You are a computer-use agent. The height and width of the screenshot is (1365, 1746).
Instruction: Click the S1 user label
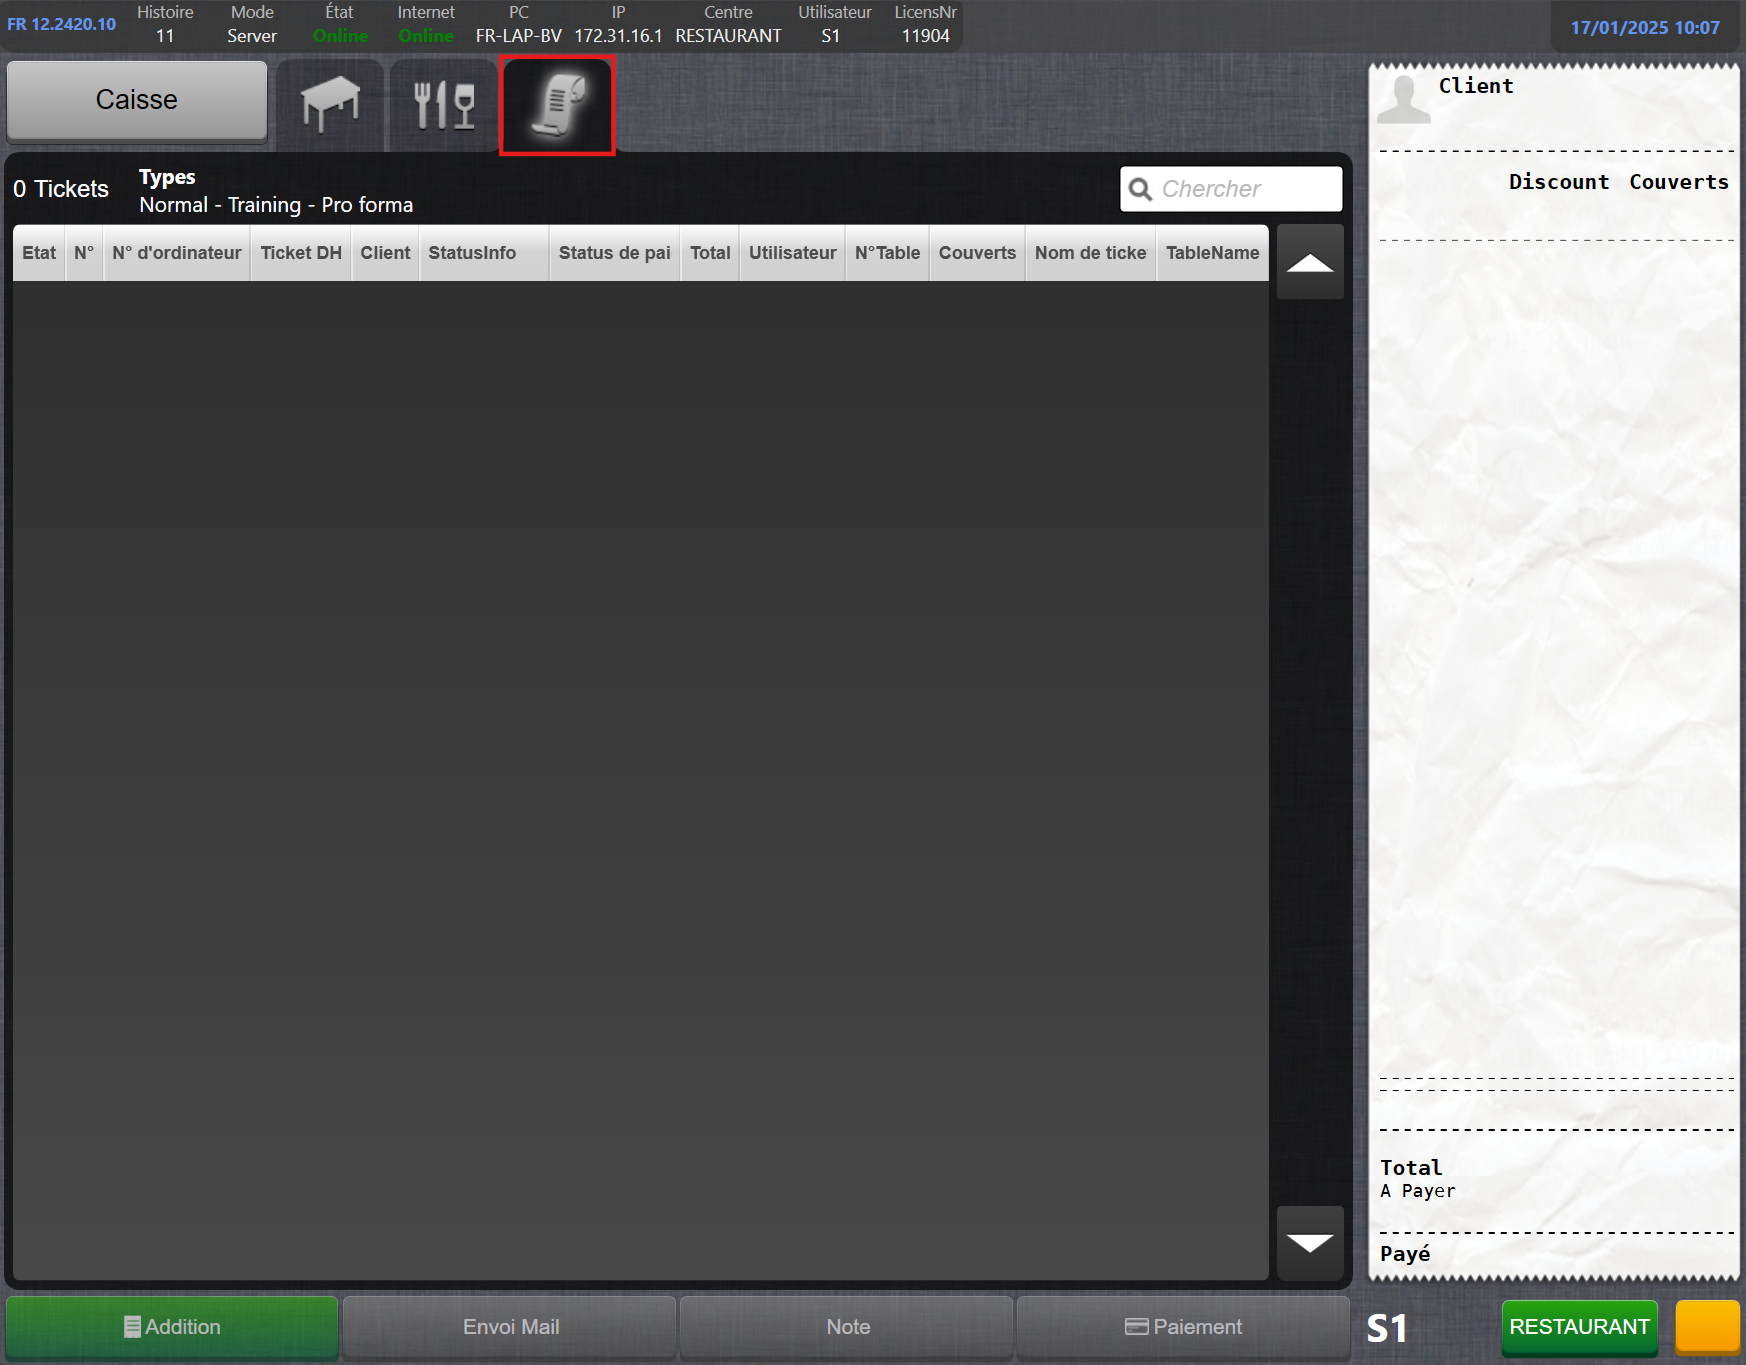tap(1387, 1328)
